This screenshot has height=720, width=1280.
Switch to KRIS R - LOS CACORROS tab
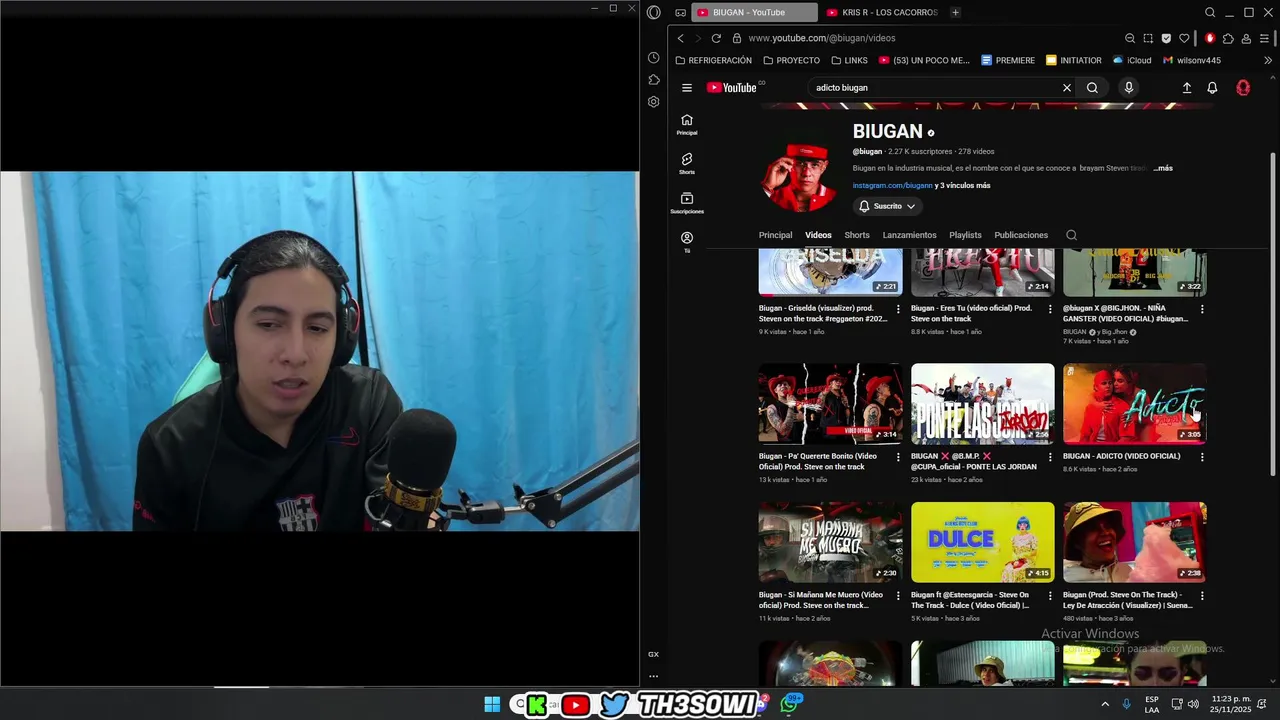(x=882, y=12)
